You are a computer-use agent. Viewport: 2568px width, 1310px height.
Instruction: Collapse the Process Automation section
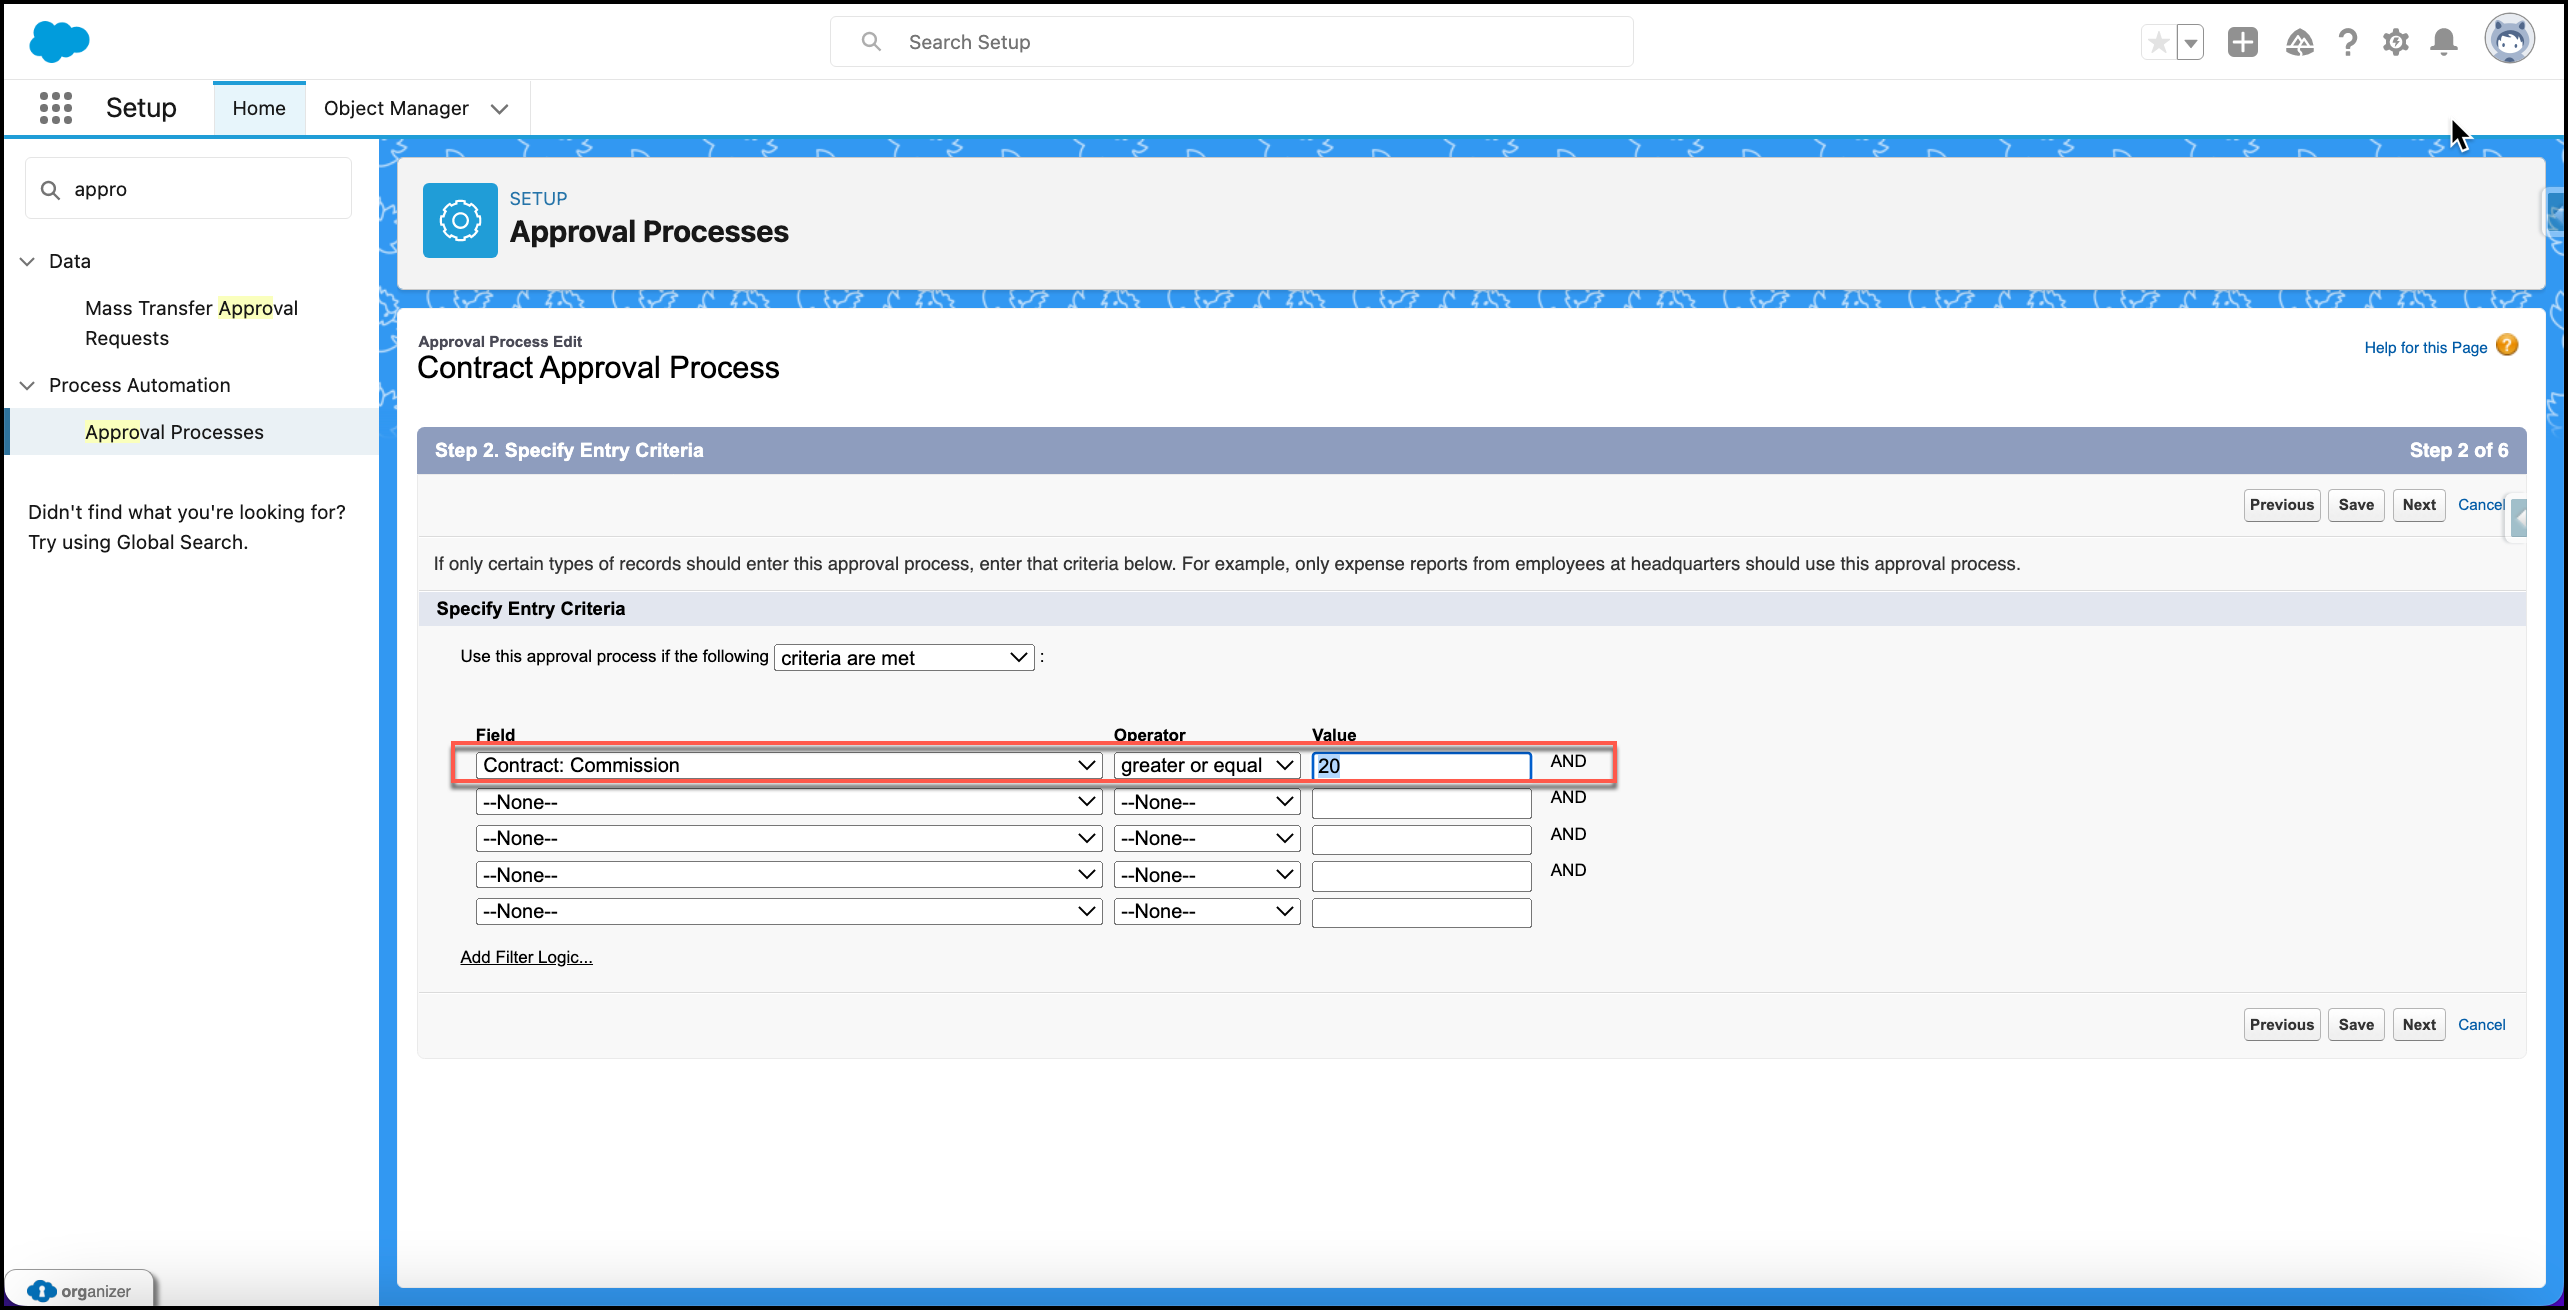(x=27, y=385)
